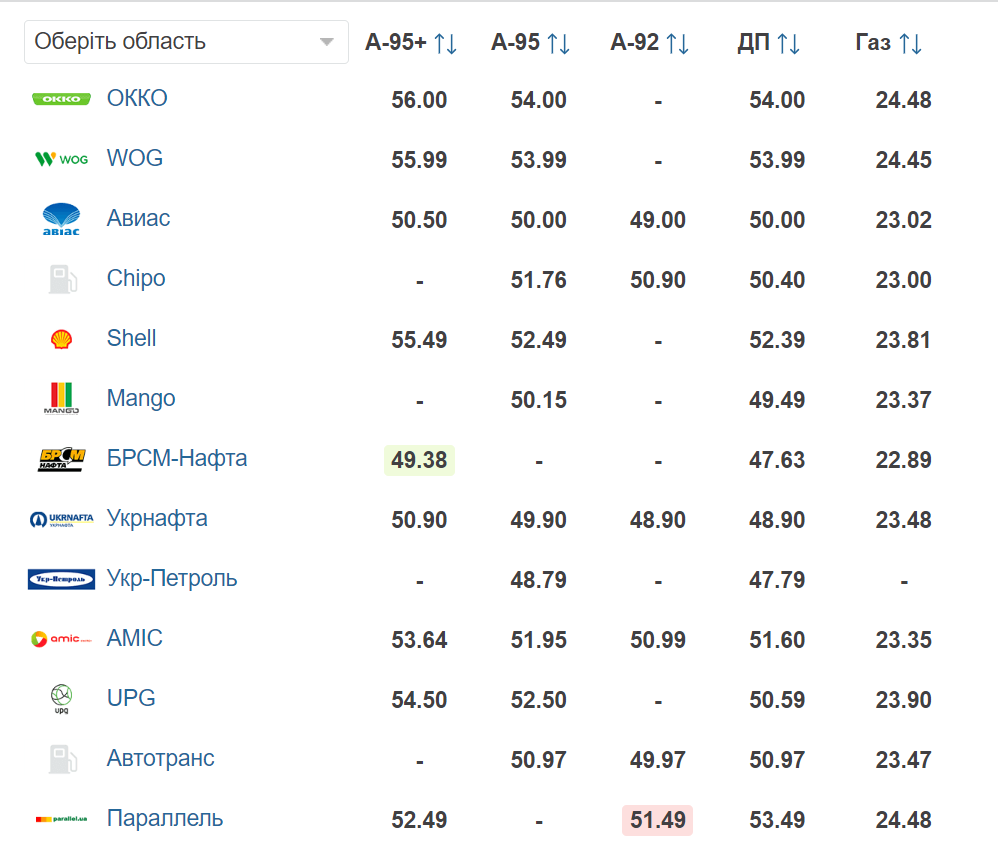This screenshot has width=998, height=852.
Task: Sort by the A-95 column arrows
Action: 559,43
